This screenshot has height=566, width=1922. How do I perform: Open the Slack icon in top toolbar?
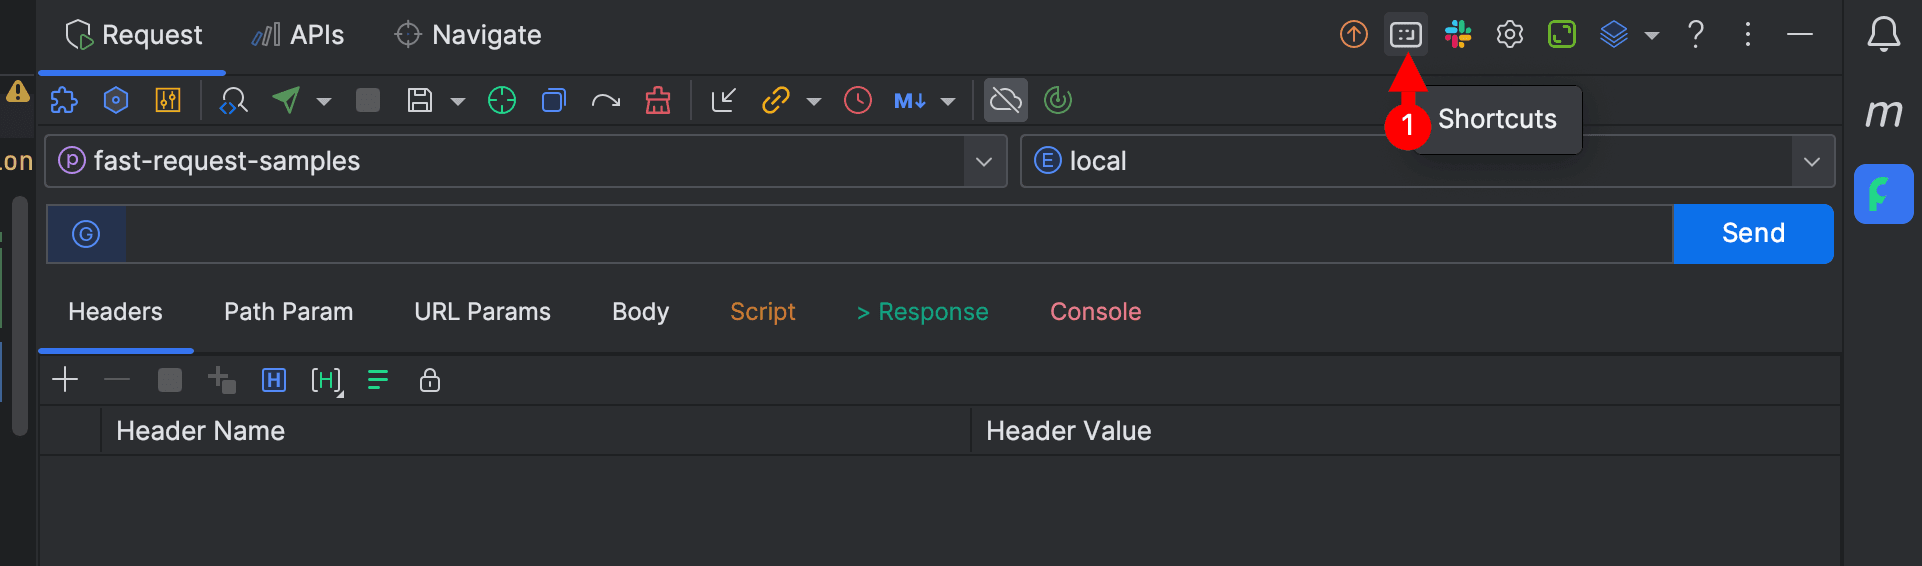[x=1458, y=35]
